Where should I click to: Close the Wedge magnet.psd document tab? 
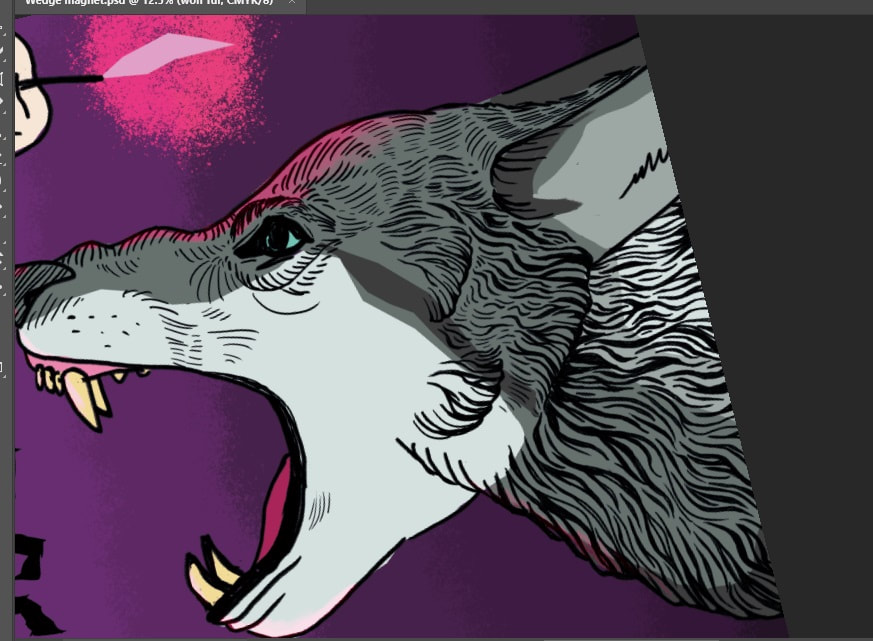click(x=291, y=2)
